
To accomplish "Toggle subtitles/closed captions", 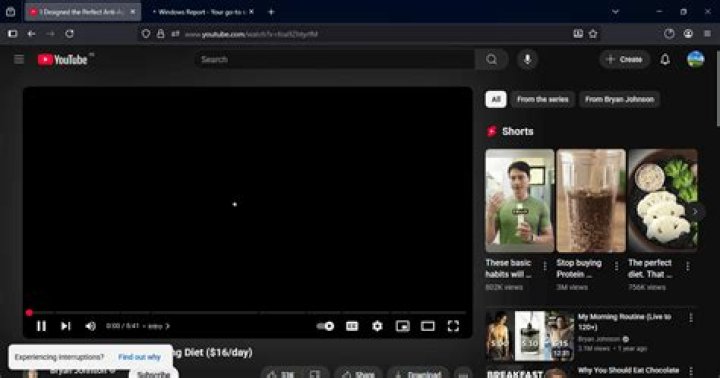I will click(x=352, y=326).
